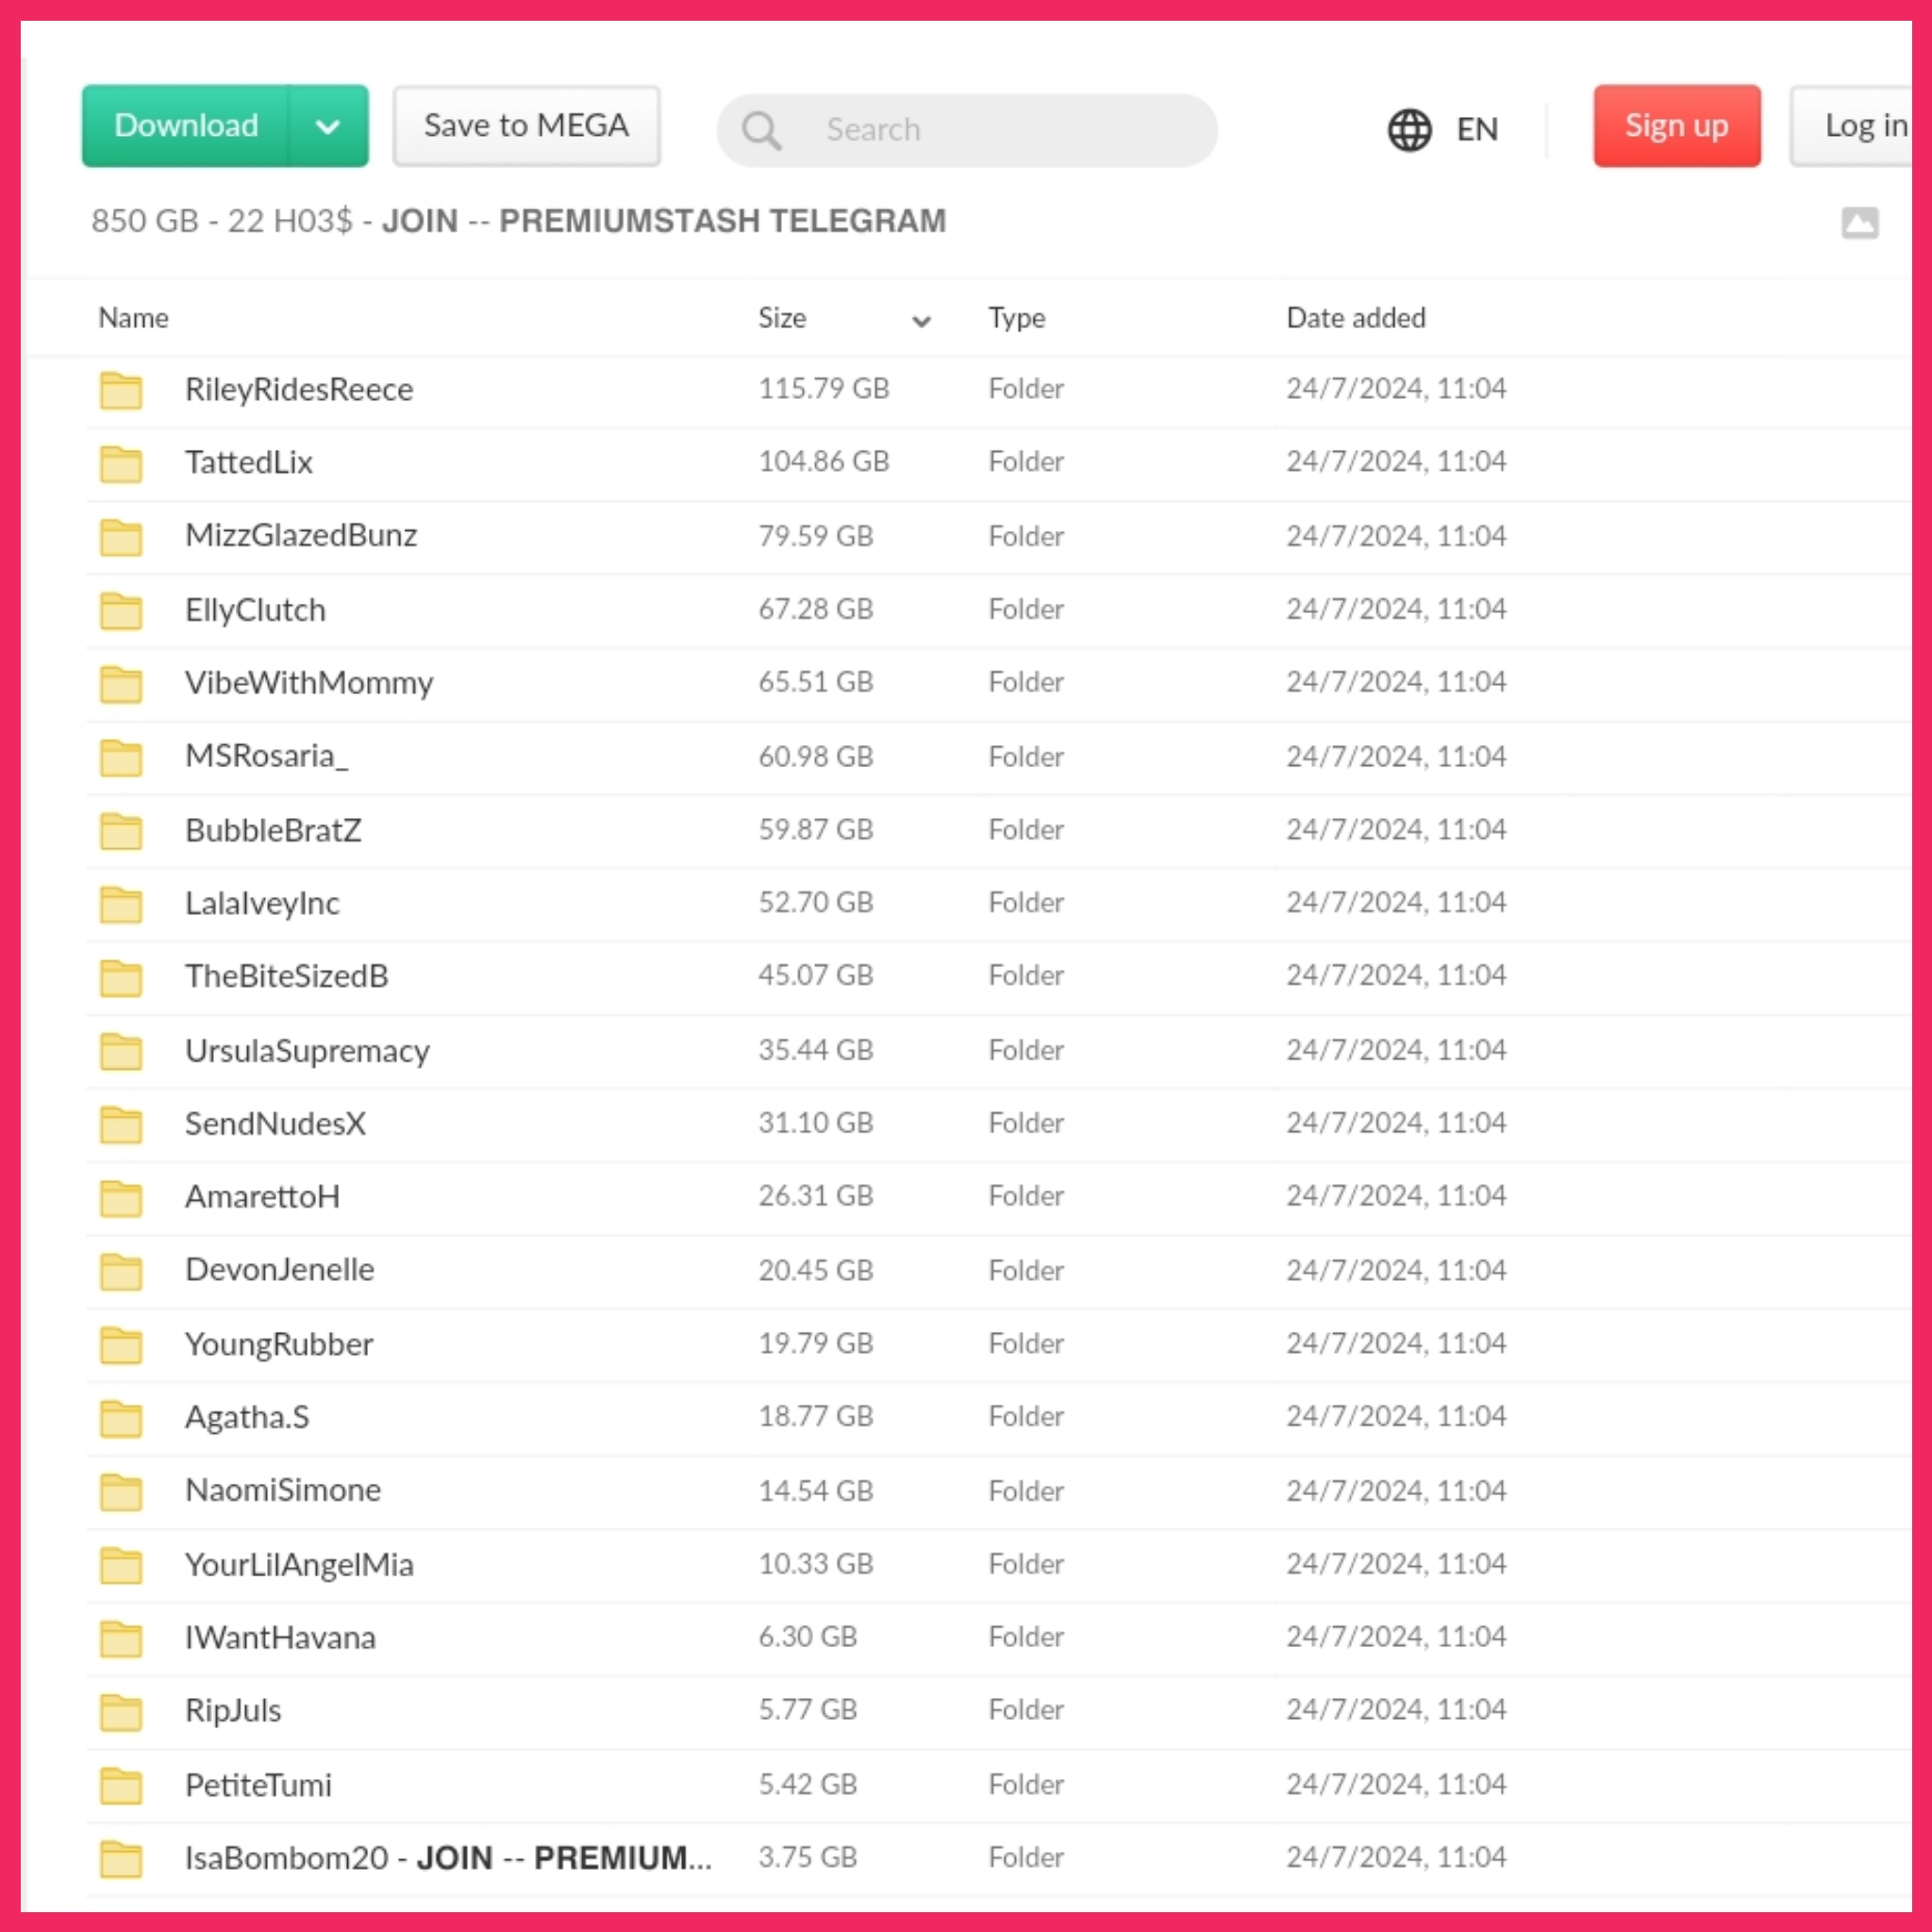
Task: Click the folder icon beside TattedLix
Action: [121, 463]
